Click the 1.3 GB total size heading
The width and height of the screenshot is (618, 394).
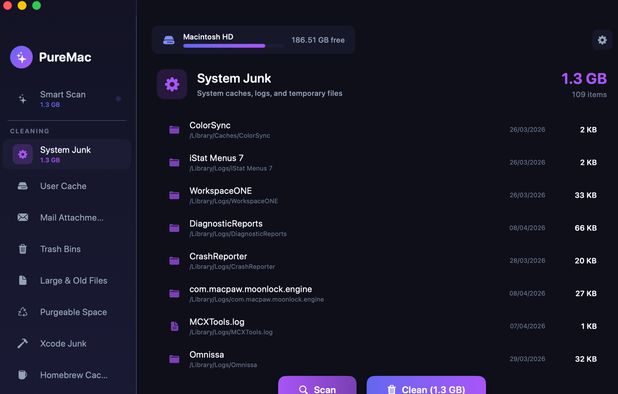584,78
